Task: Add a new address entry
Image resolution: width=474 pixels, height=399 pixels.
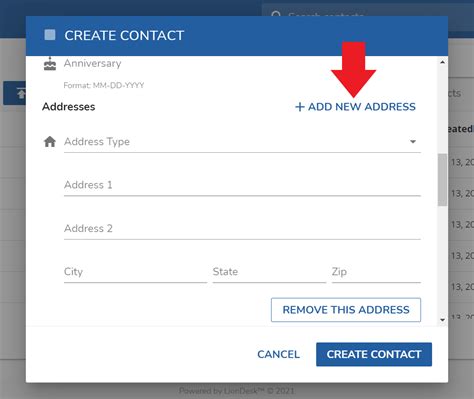Action: coord(355,107)
